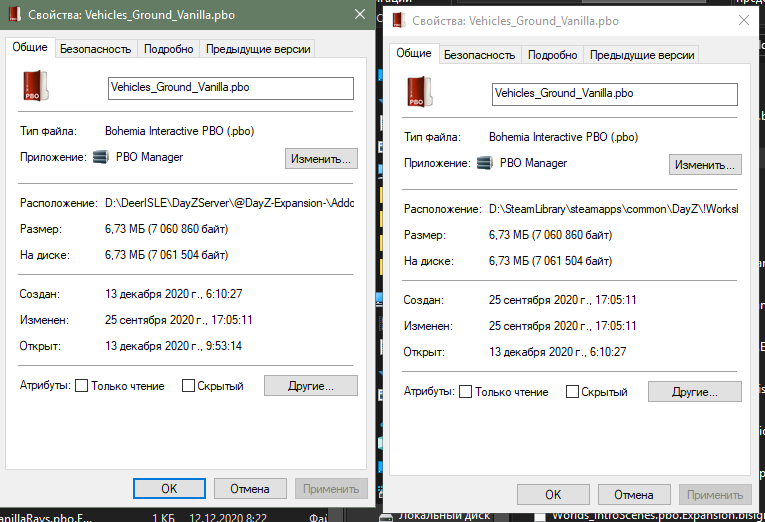This screenshot has width=765, height=522.
Task: Click "Отмена" in the right window
Action: coord(634,495)
